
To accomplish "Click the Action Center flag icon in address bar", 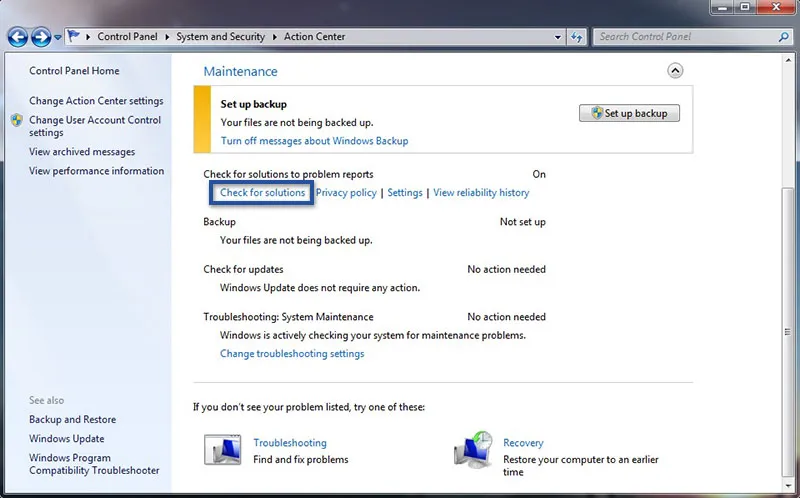I will 74,37.
